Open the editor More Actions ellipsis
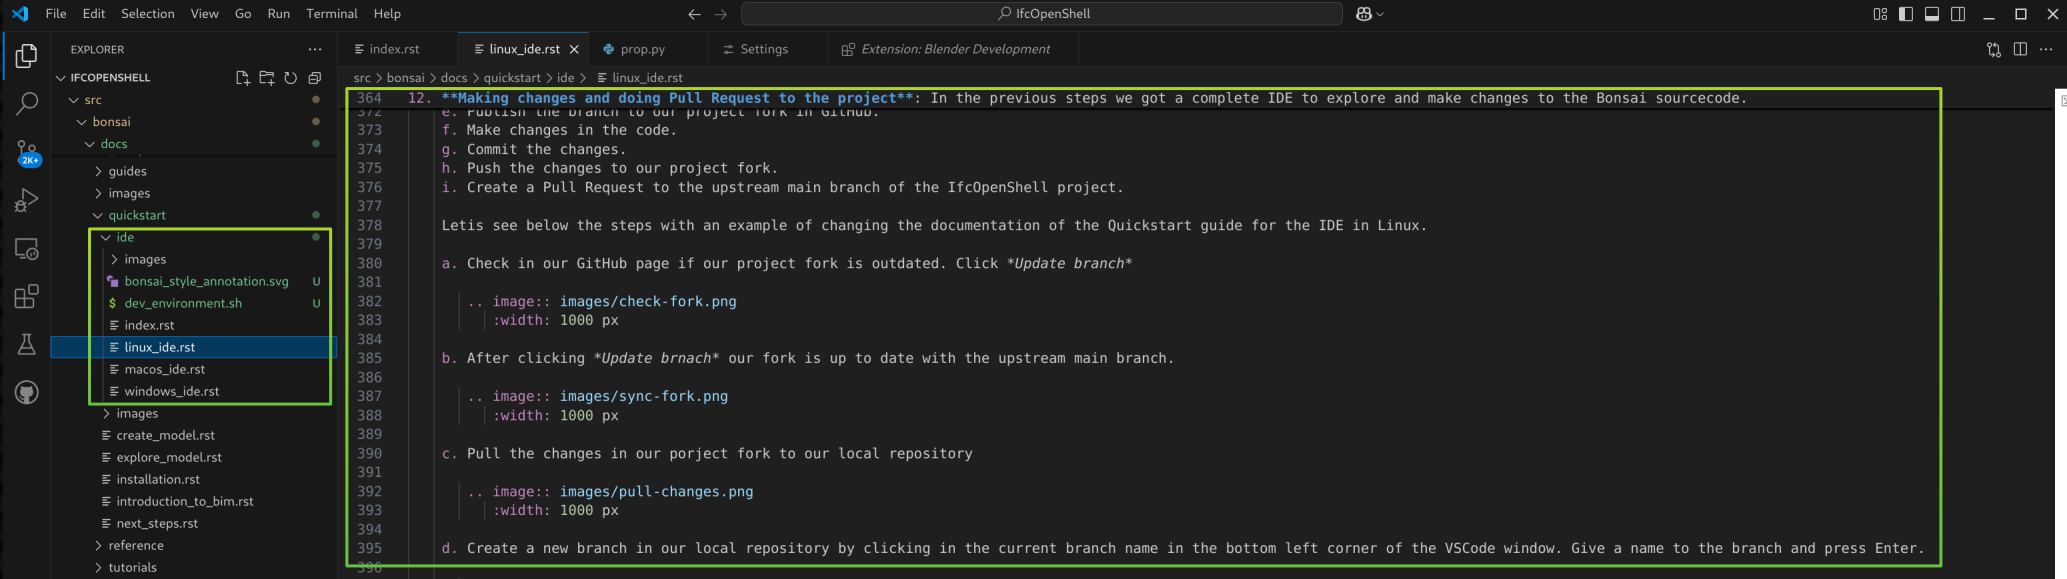2067x579 pixels. click(x=2046, y=49)
